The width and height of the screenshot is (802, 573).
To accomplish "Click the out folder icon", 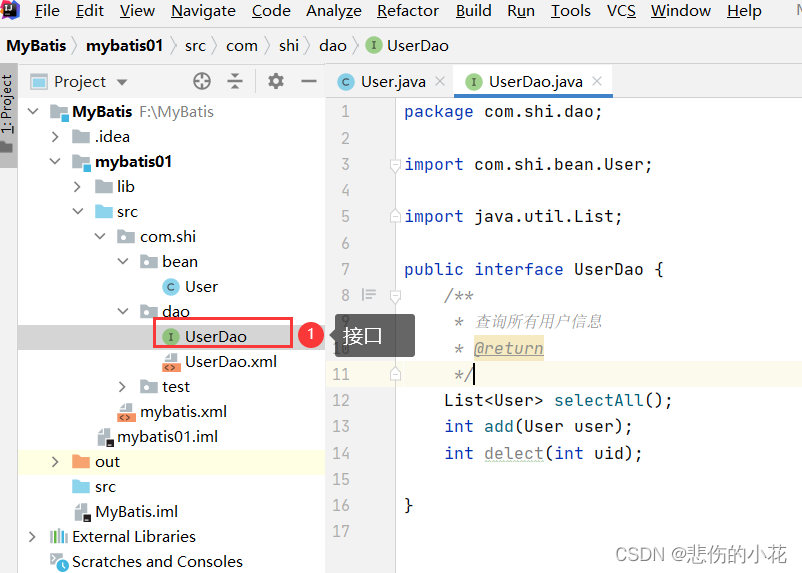I will click(81, 462).
